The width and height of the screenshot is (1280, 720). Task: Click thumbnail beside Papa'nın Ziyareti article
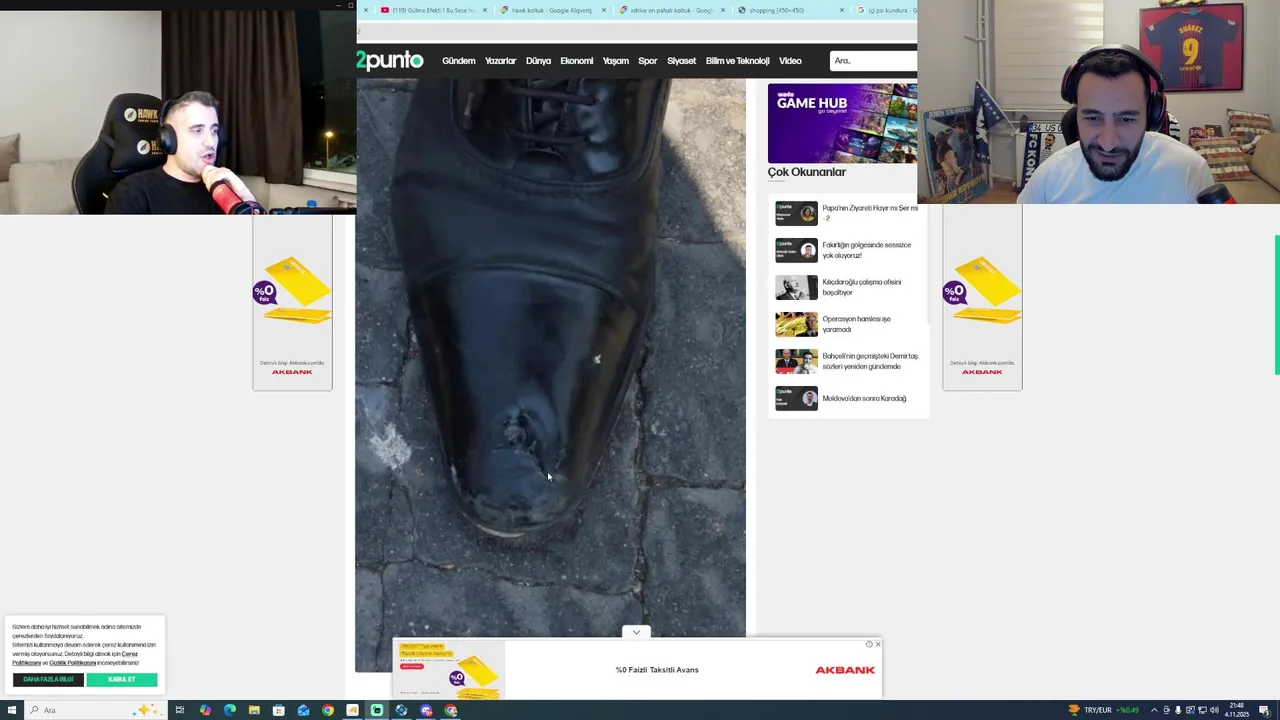click(796, 213)
